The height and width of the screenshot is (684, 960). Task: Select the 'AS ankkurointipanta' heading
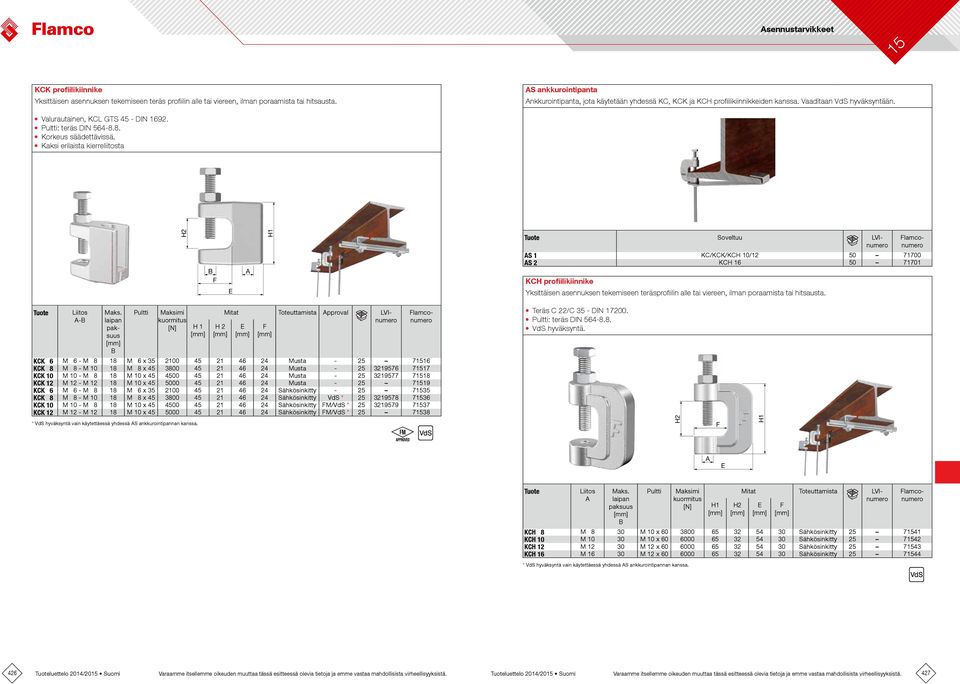coord(561,89)
